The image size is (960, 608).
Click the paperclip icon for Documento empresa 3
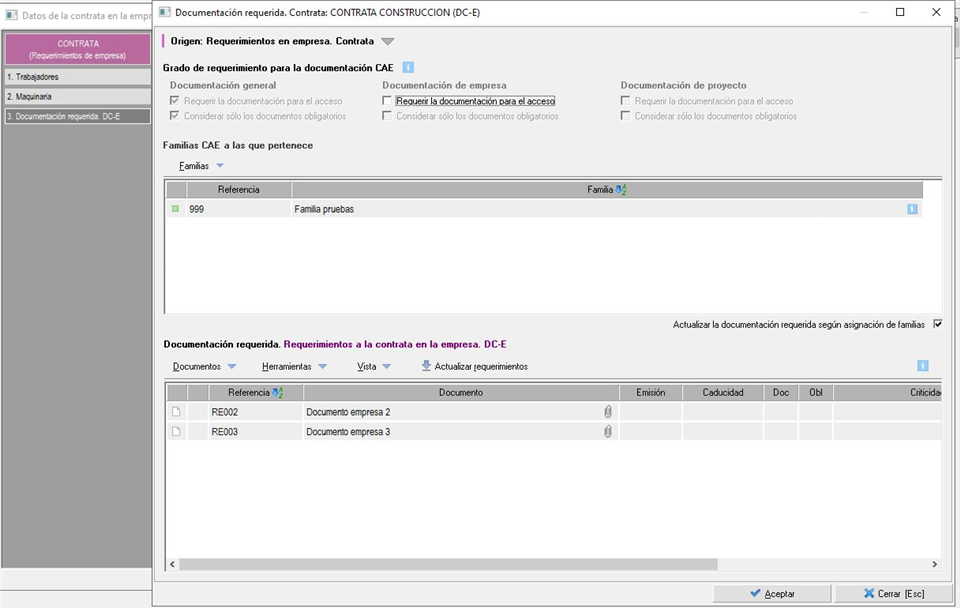pyautogui.click(x=607, y=432)
